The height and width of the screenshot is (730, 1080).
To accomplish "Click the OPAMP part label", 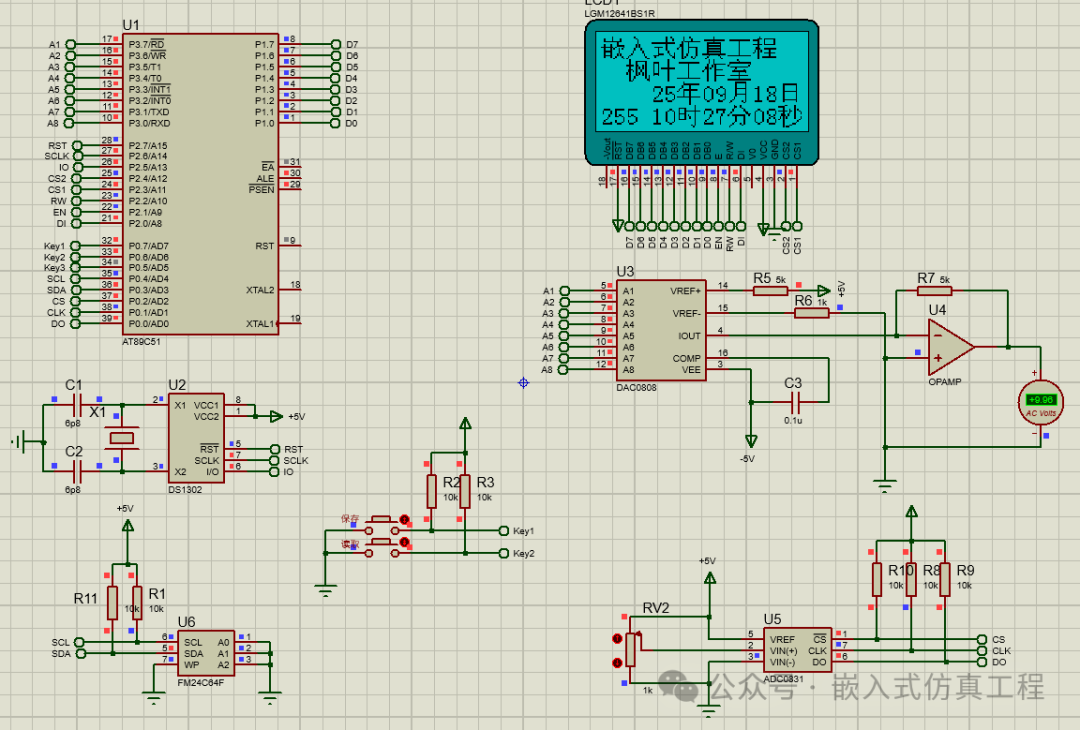I will (945, 382).
